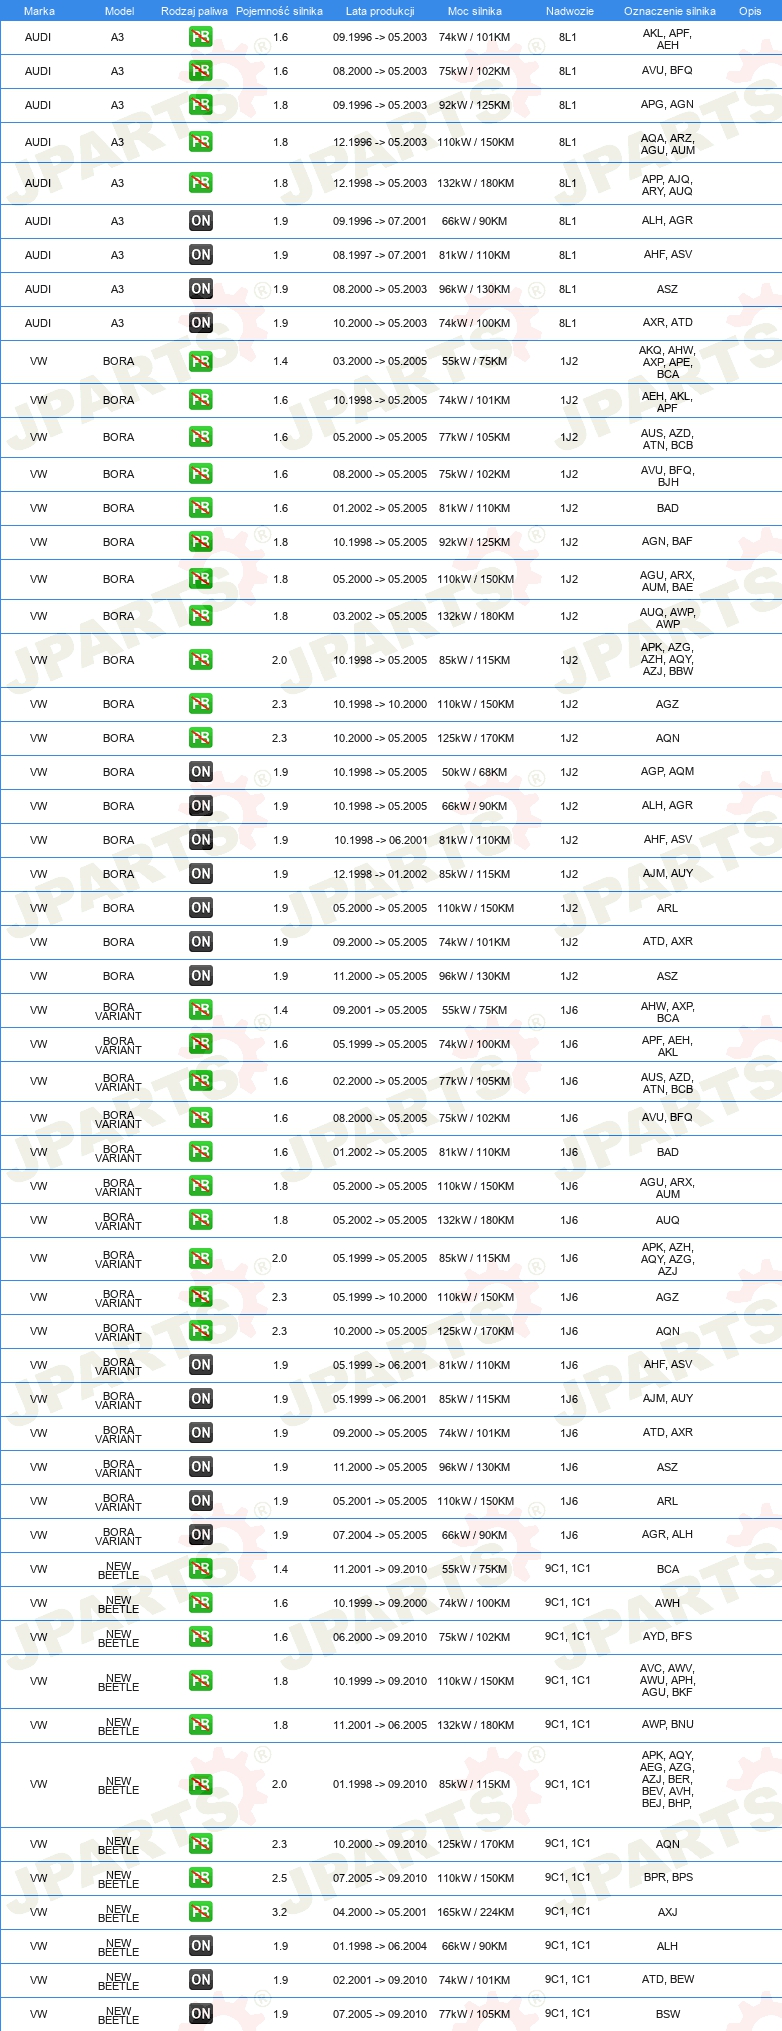Click petrol icon in row with engine code BBW
The width and height of the screenshot is (782, 2031).
[x=200, y=660]
